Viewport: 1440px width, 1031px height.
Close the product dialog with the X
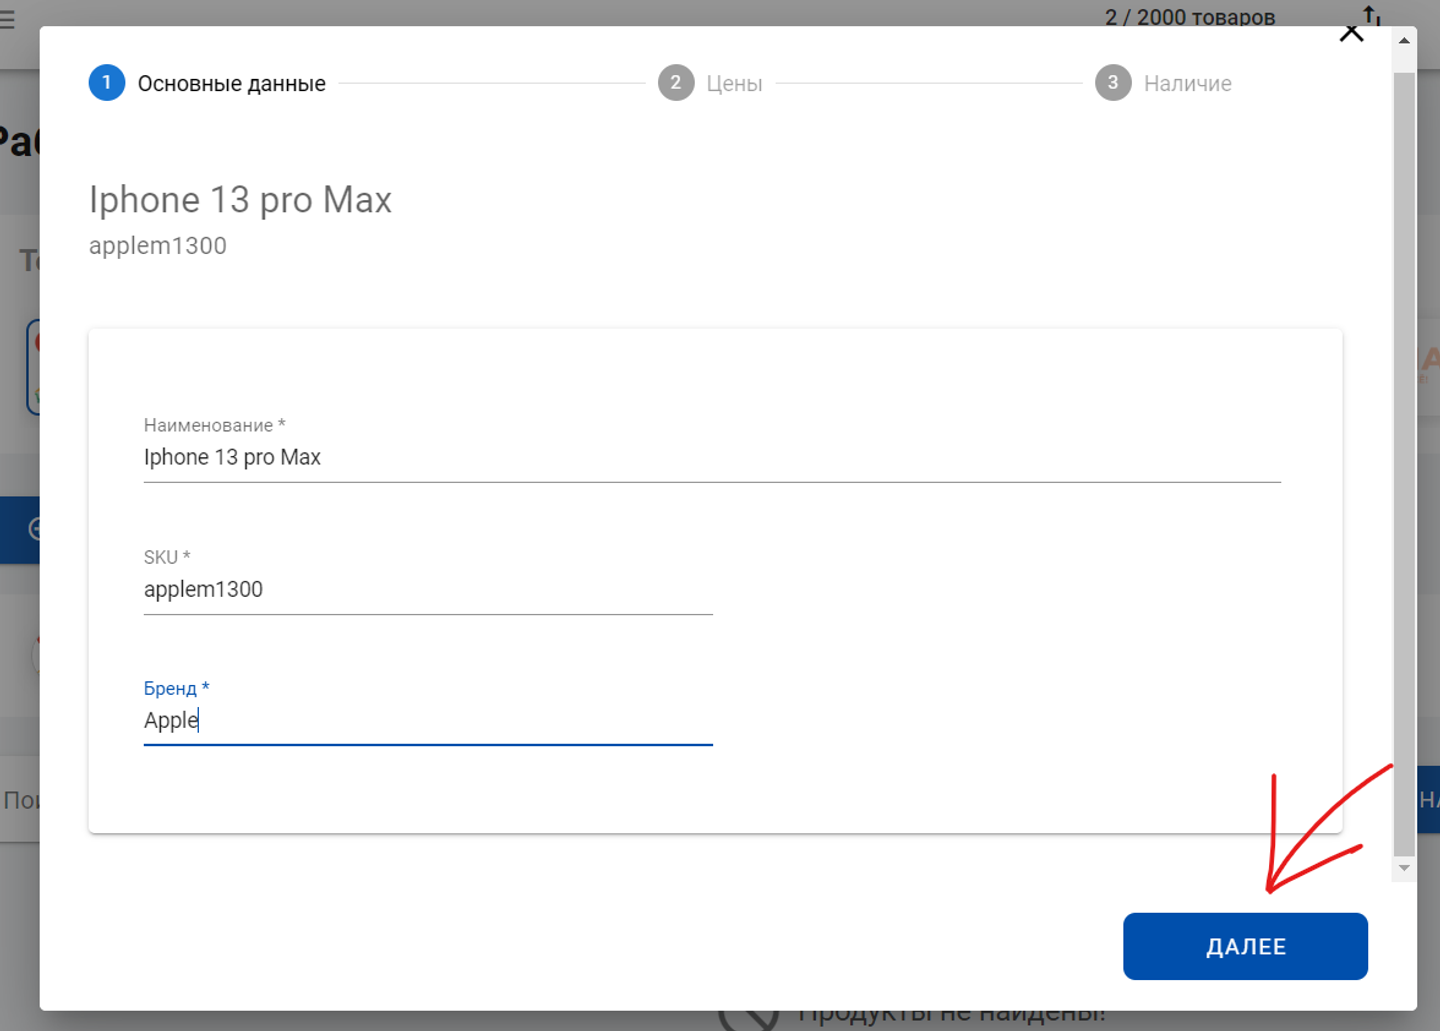pyautogui.click(x=1351, y=33)
